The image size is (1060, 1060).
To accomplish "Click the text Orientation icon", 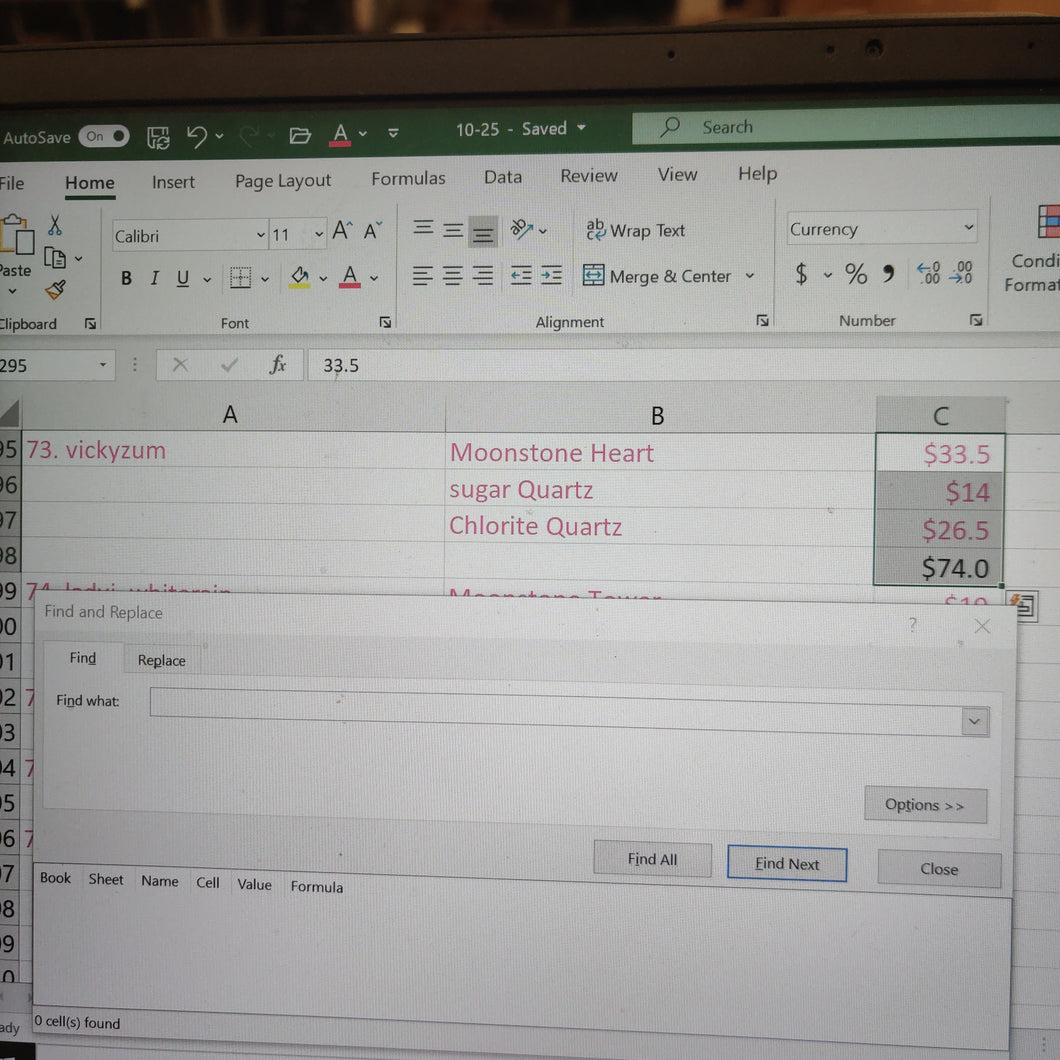I will 522,229.
